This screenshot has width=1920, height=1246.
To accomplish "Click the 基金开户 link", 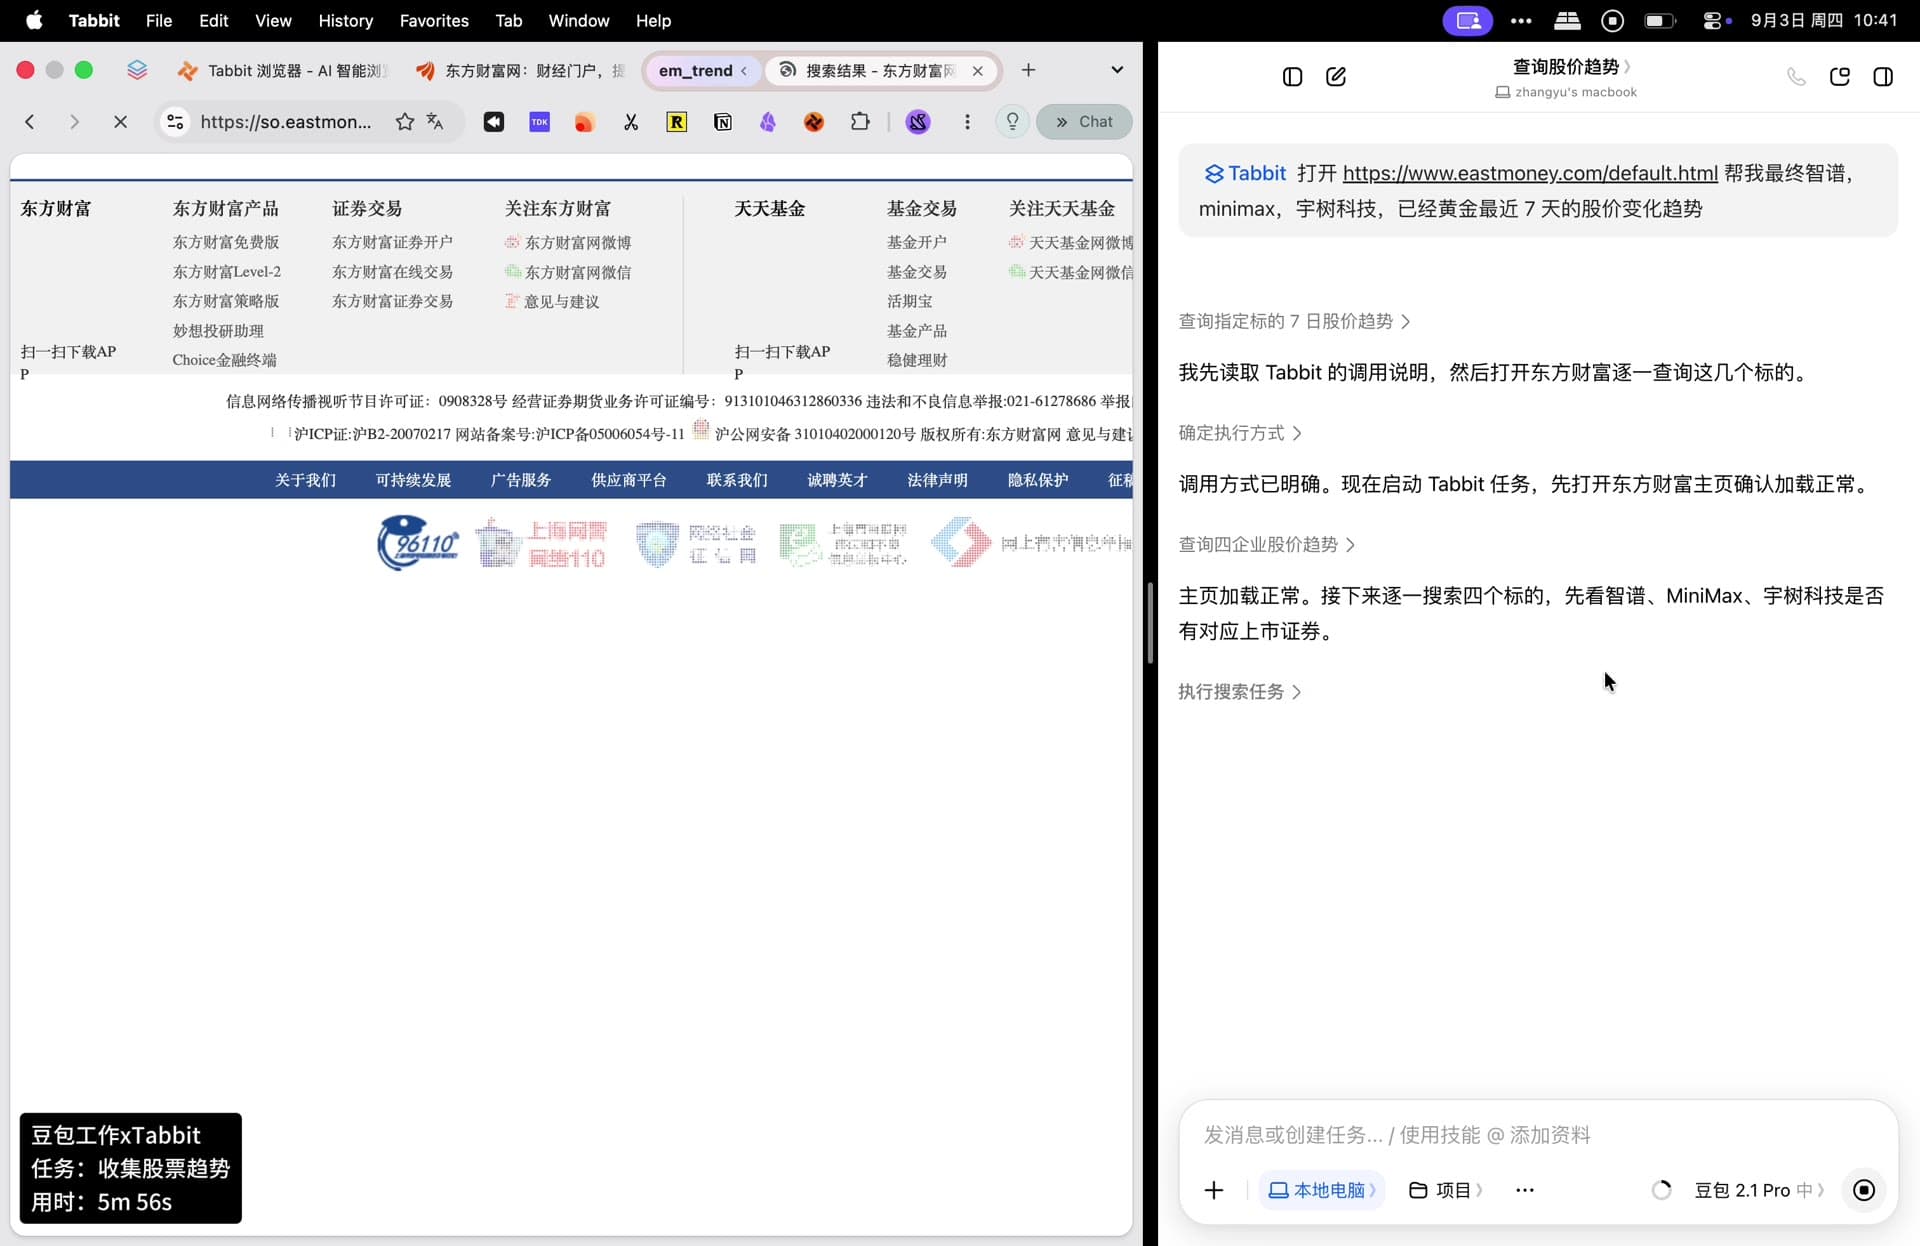I will tap(916, 242).
